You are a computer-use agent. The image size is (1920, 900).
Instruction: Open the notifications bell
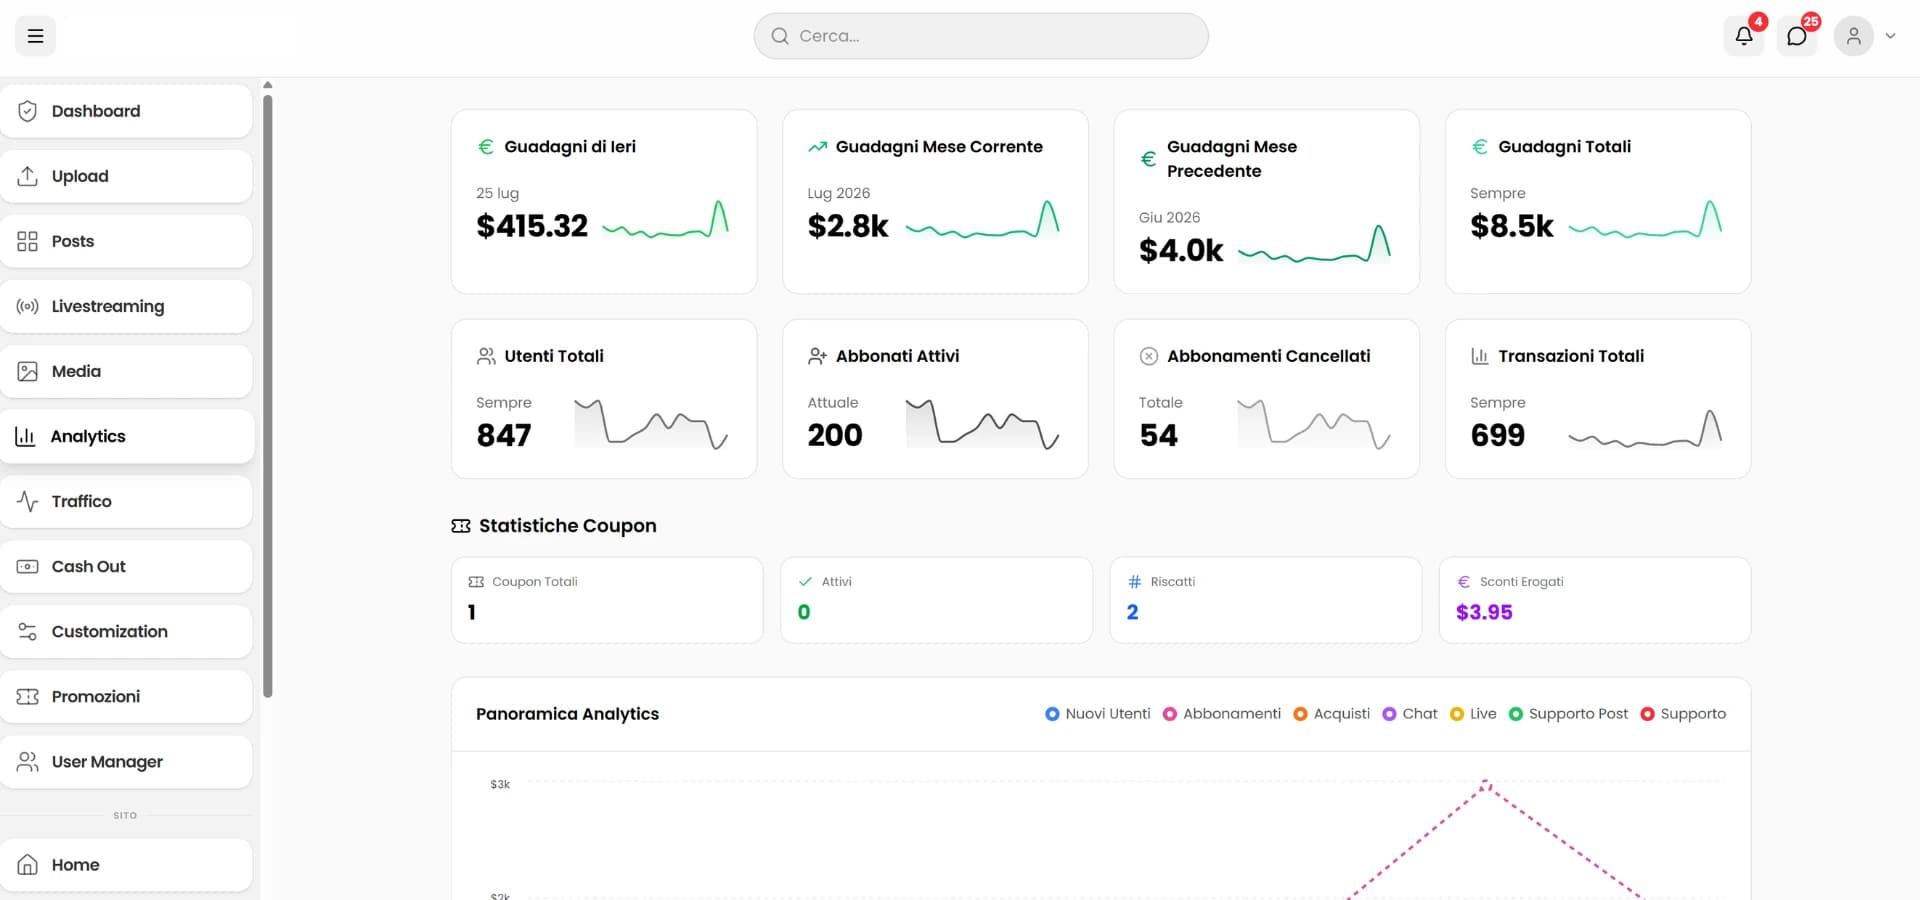click(x=1744, y=36)
